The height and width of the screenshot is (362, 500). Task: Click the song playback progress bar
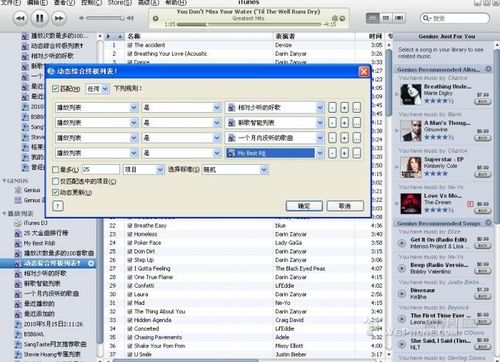coord(249,24)
